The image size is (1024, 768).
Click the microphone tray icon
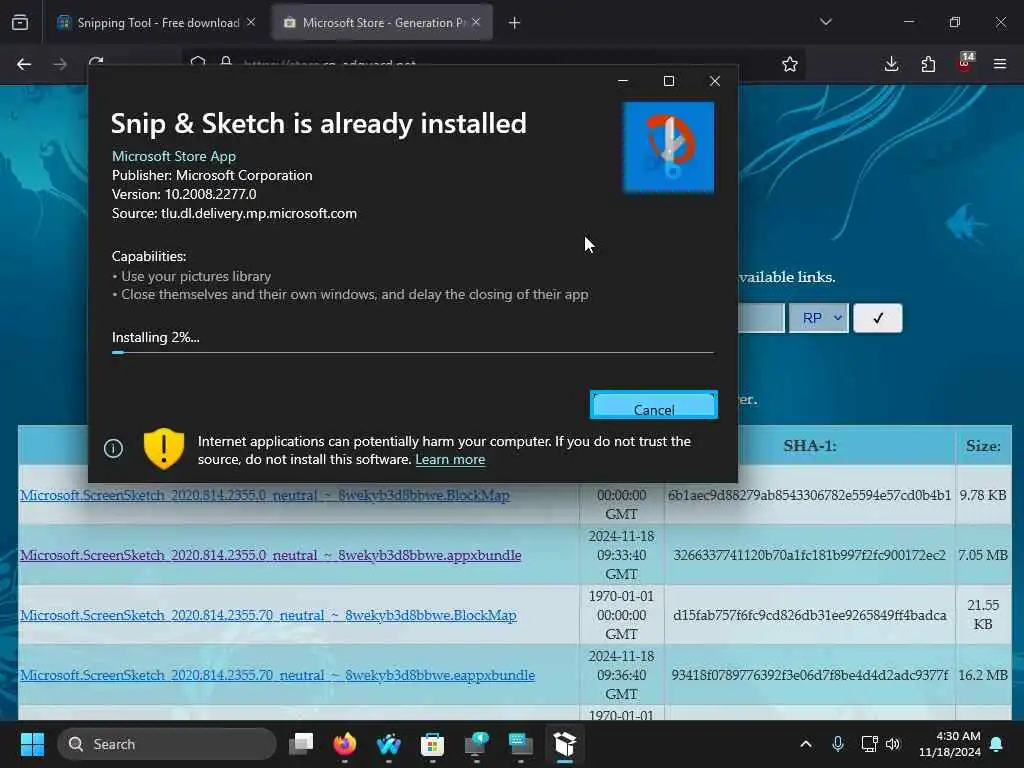pyautogui.click(x=838, y=744)
